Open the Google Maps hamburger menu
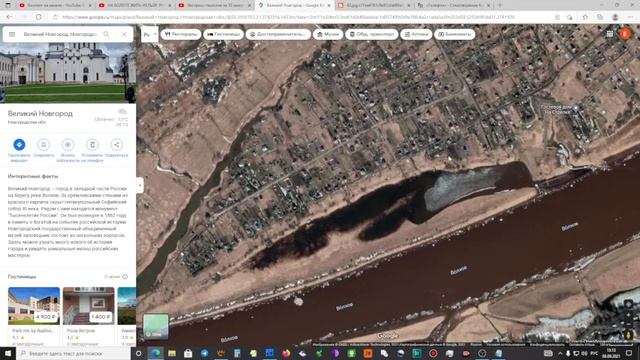 (x=12, y=34)
